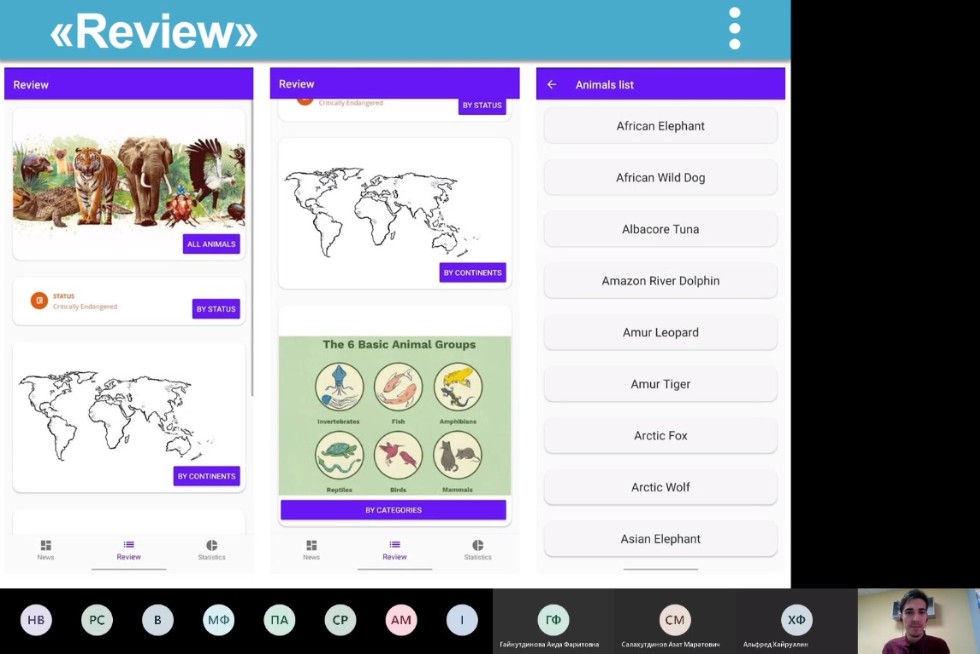Tap the back arrow in Animals list

click(551, 85)
